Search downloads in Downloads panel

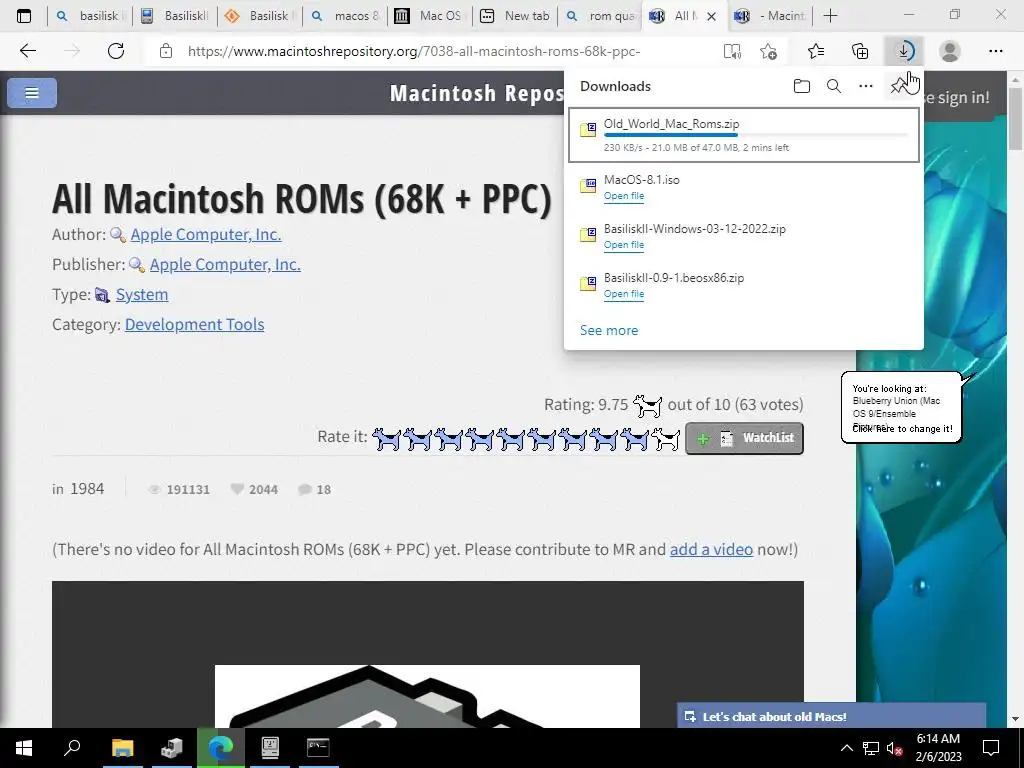[x=833, y=86]
